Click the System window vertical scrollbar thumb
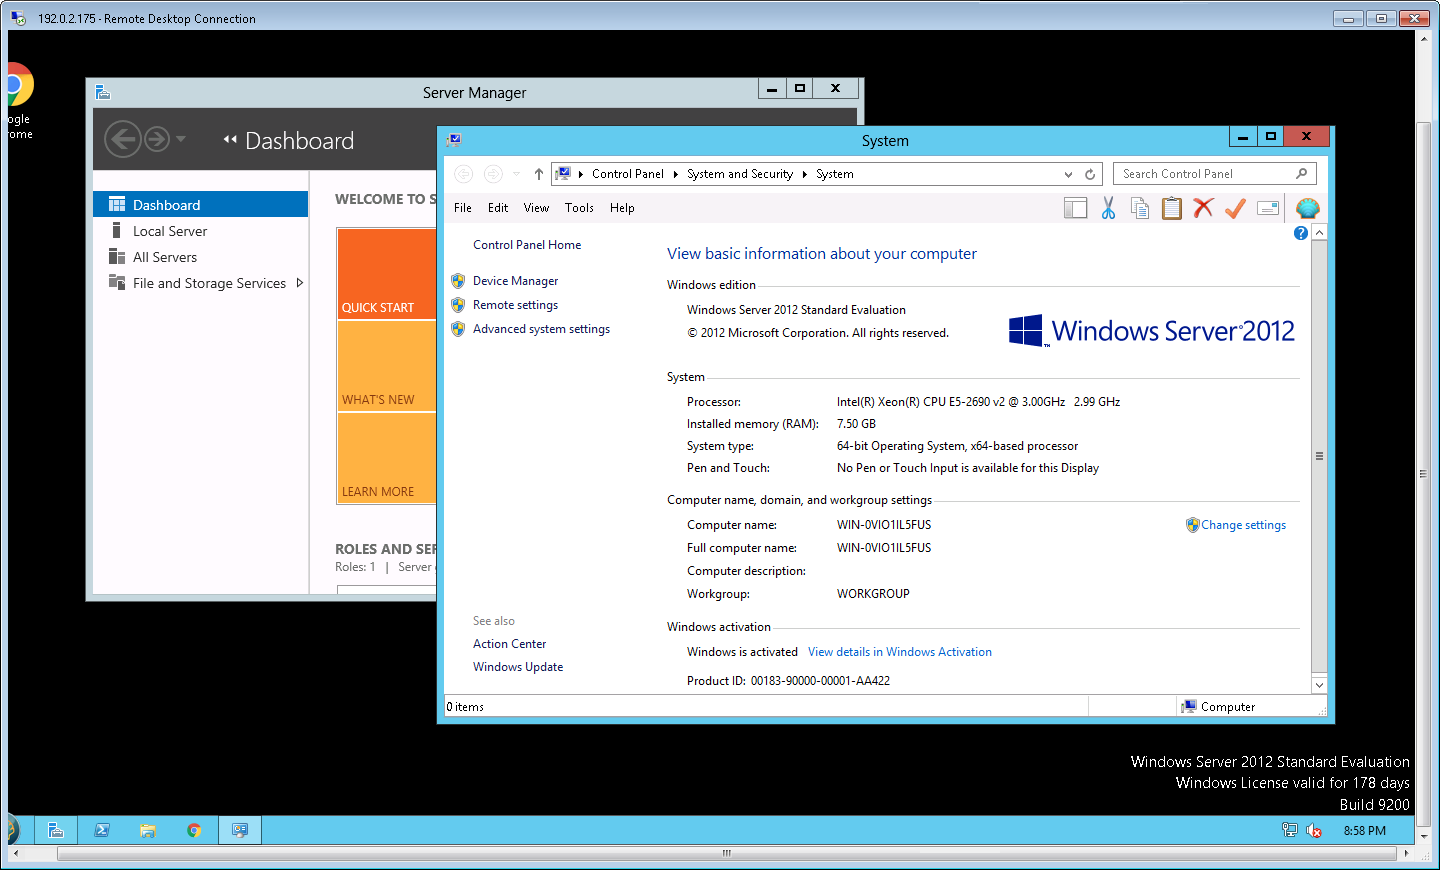Viewport: 1440px width, 870px height. point(1319,455)
